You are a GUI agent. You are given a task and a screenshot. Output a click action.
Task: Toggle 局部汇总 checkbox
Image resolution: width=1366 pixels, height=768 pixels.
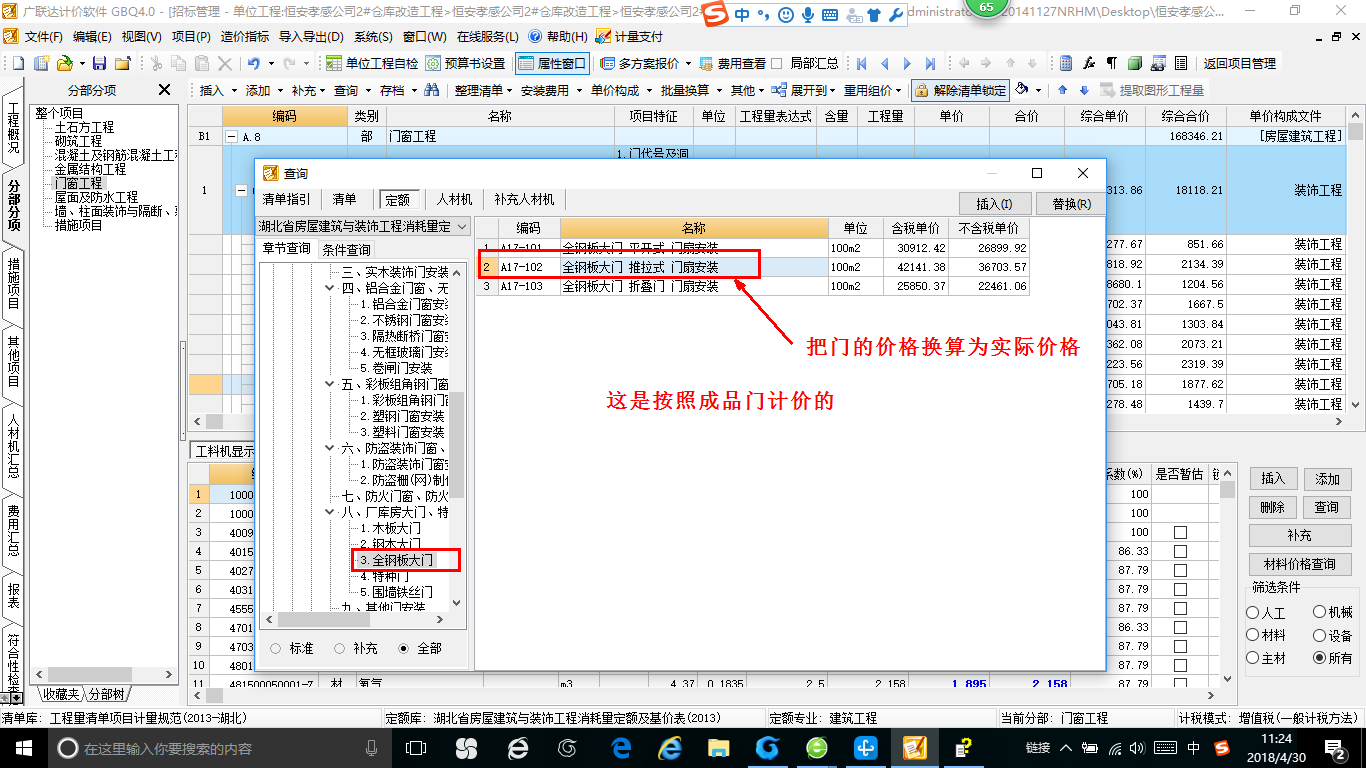coord(777,63)
